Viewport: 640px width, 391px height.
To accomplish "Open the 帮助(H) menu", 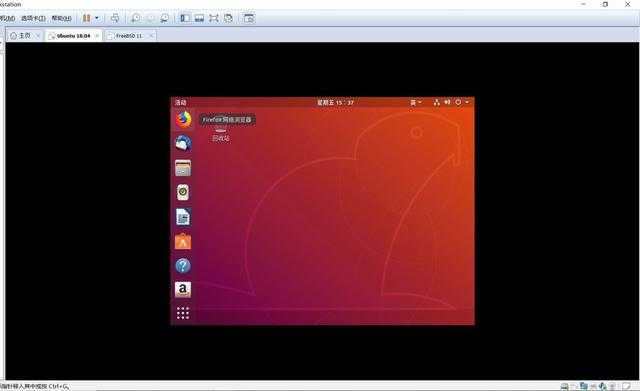I will coord(62,18).
